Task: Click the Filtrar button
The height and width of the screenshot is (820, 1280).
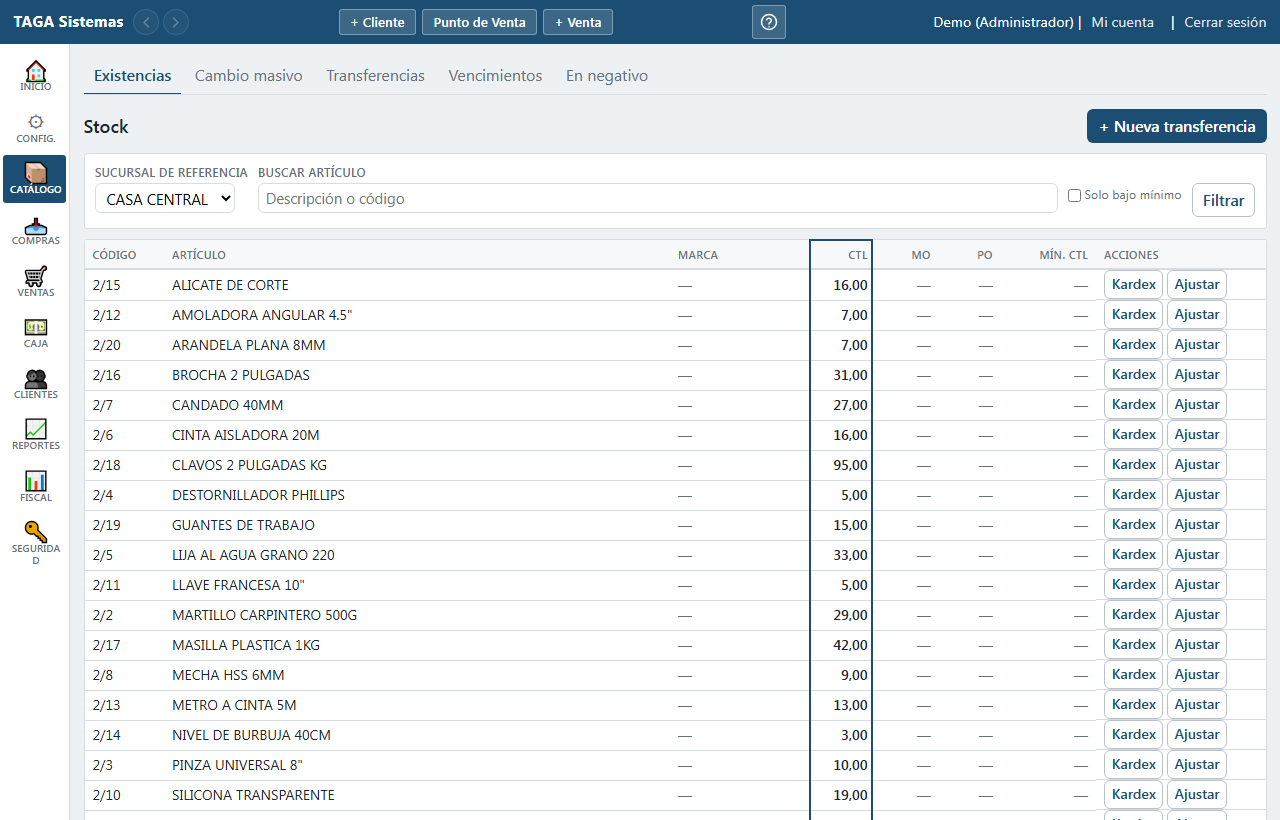Action: (x=1223, y=200)
